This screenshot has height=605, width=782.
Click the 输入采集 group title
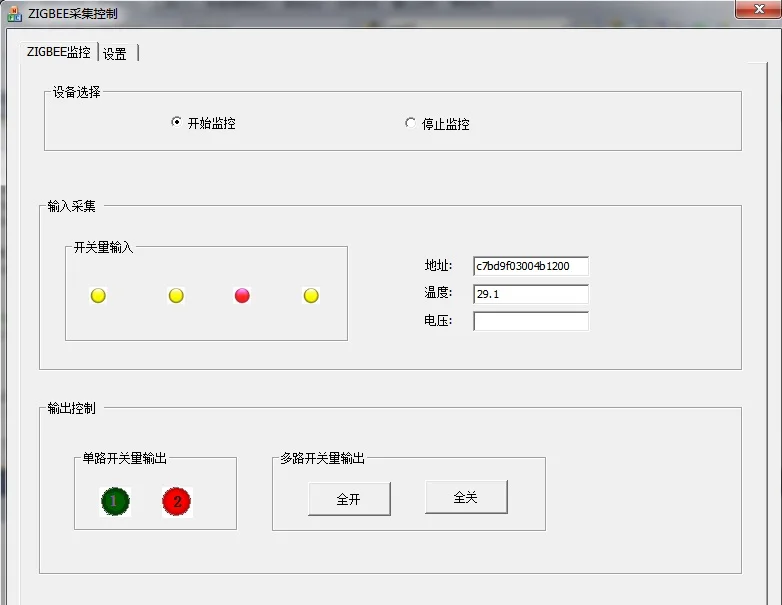[x=71, y=206]
